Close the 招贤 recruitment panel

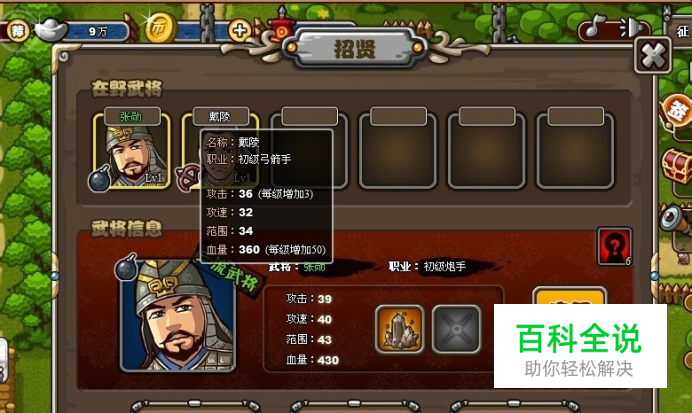tap(653, 56)
